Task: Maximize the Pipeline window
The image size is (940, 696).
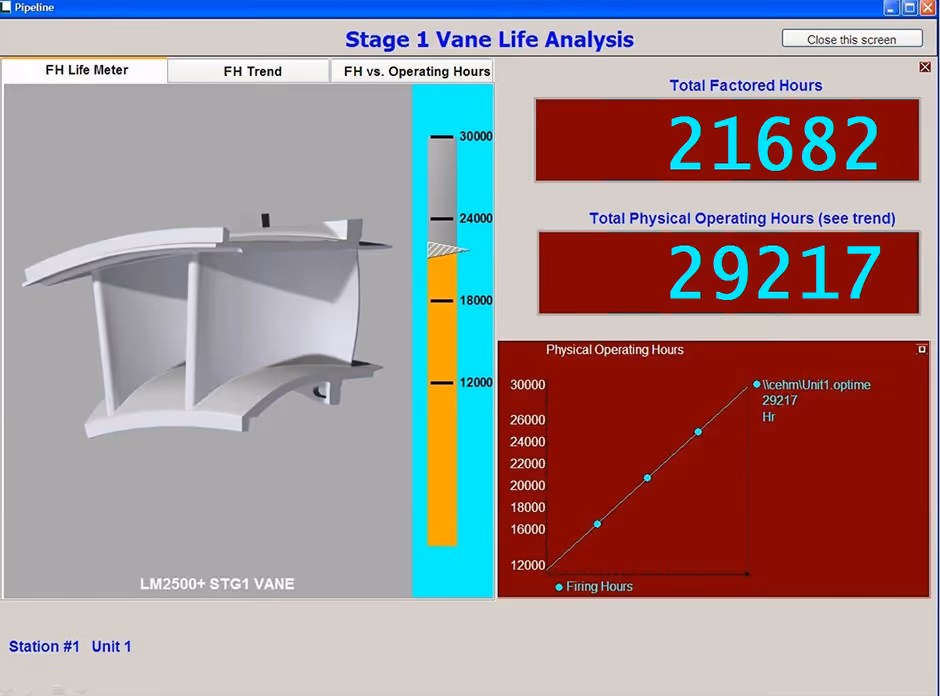Action: click(x=909, y=8)
